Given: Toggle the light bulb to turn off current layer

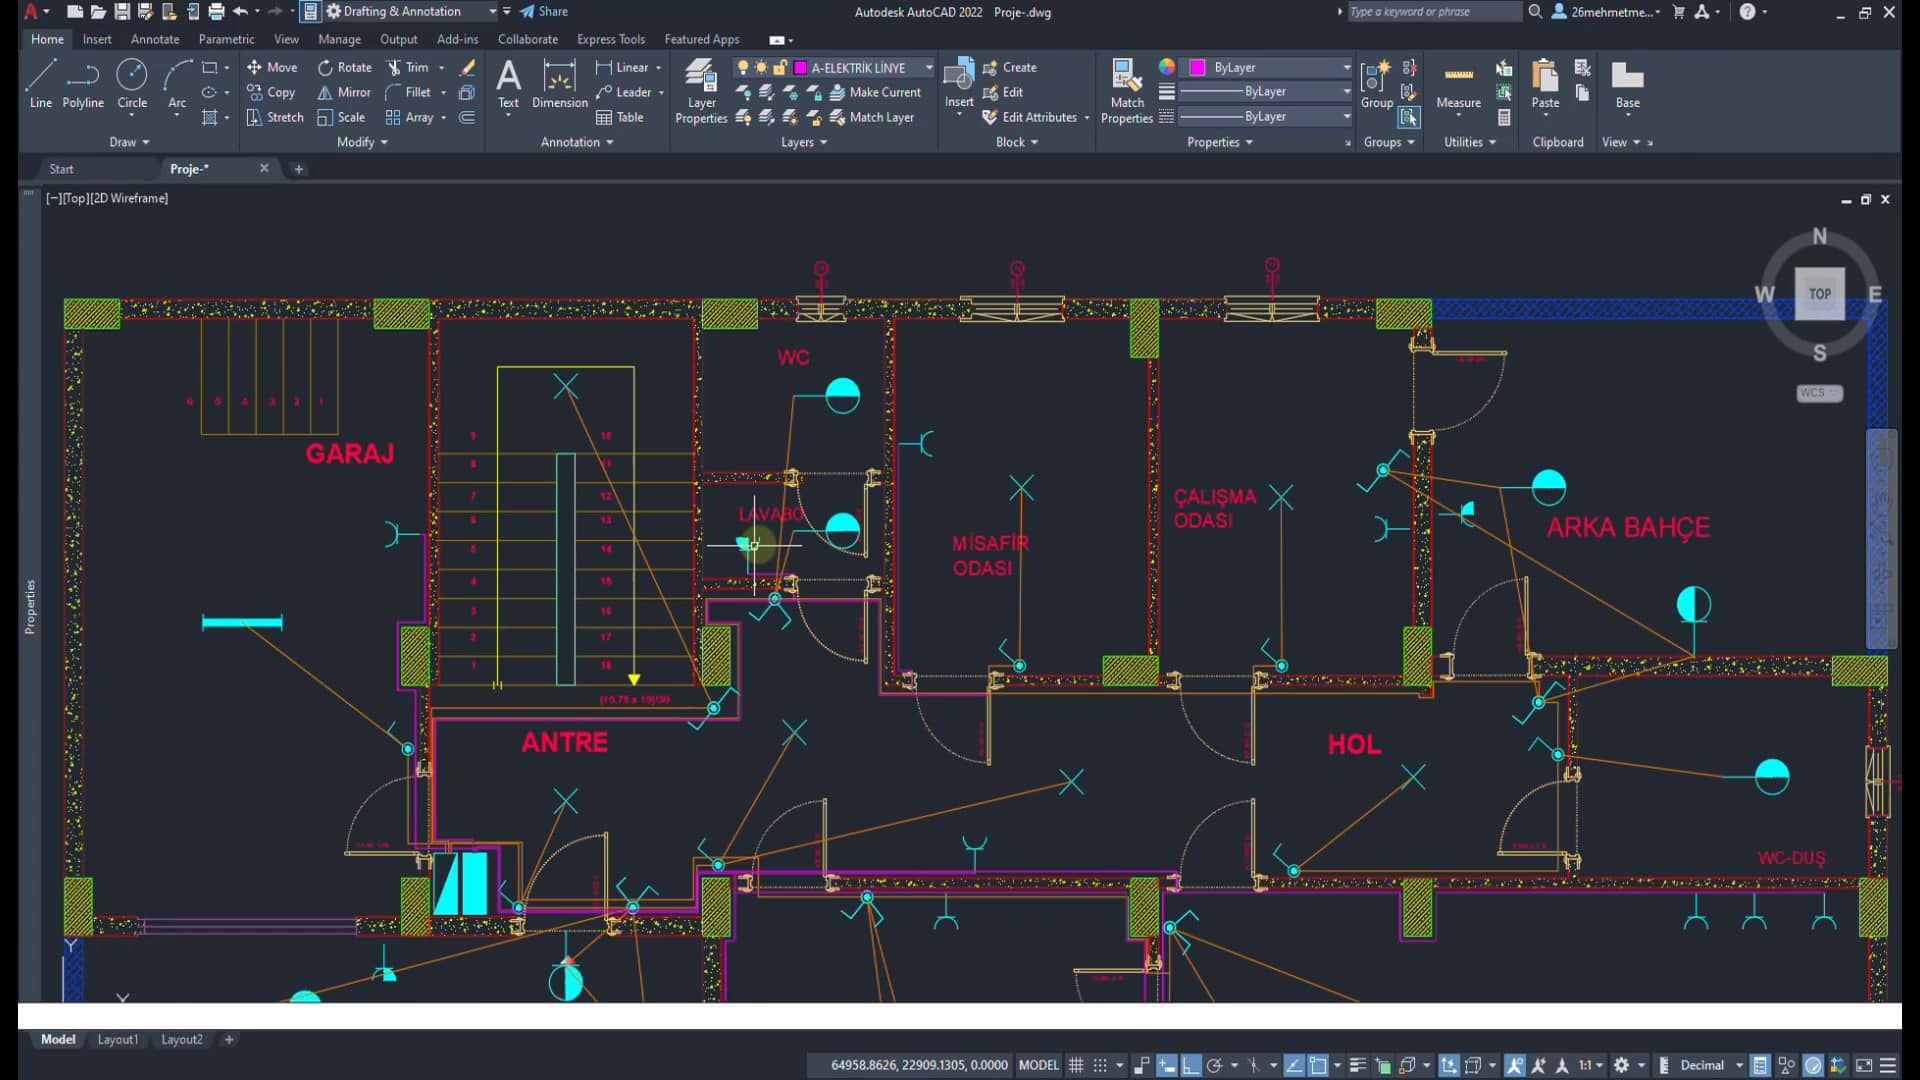Looking at the screenshot, I should tap(744, 67).
